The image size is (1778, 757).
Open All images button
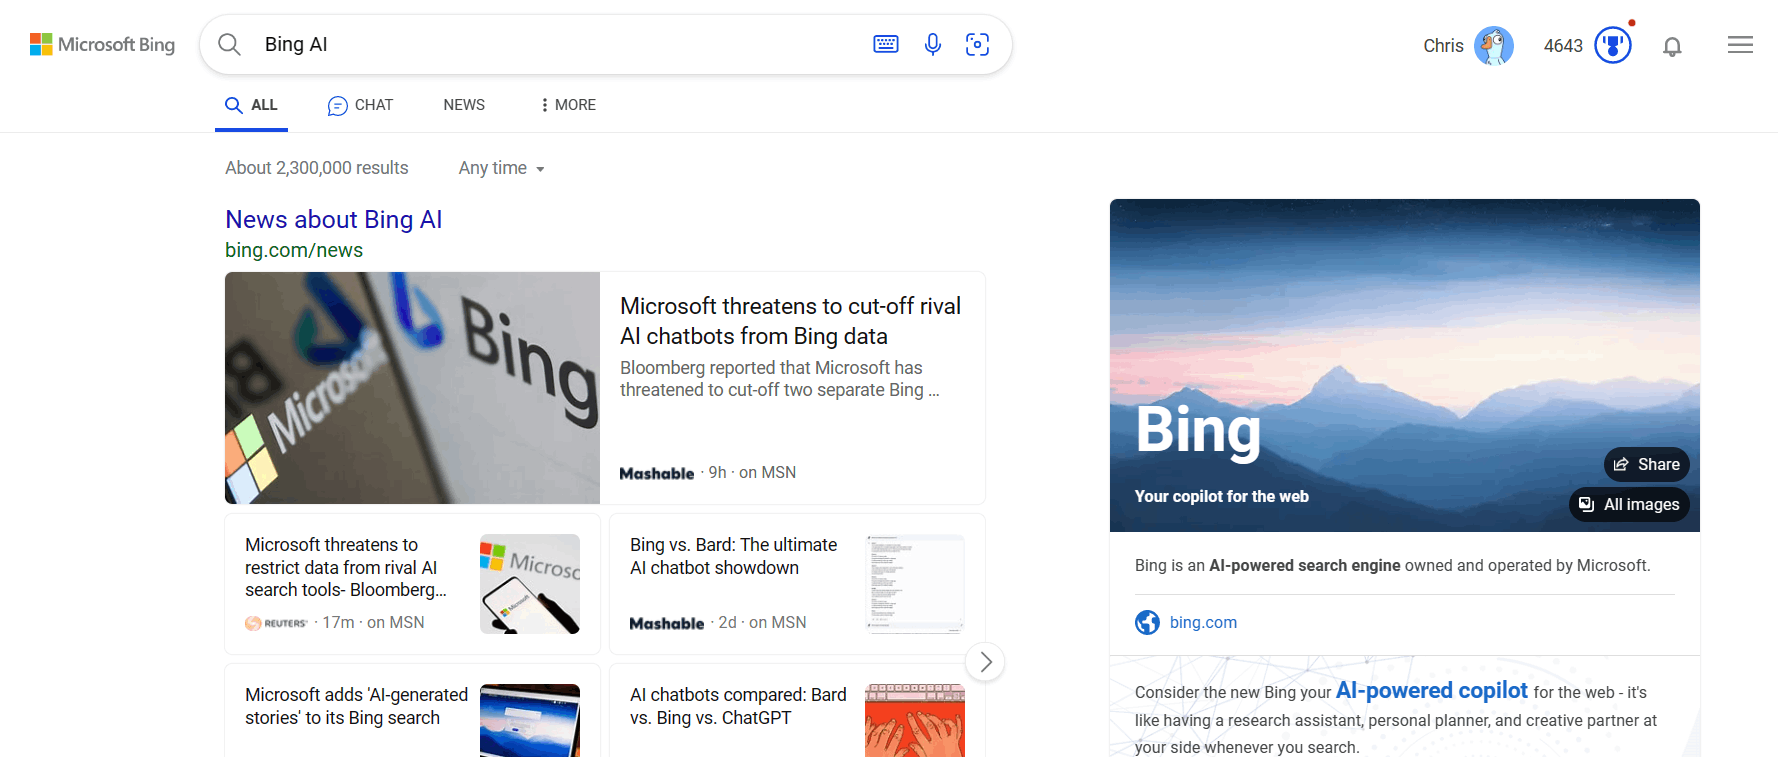point(1629,504)
